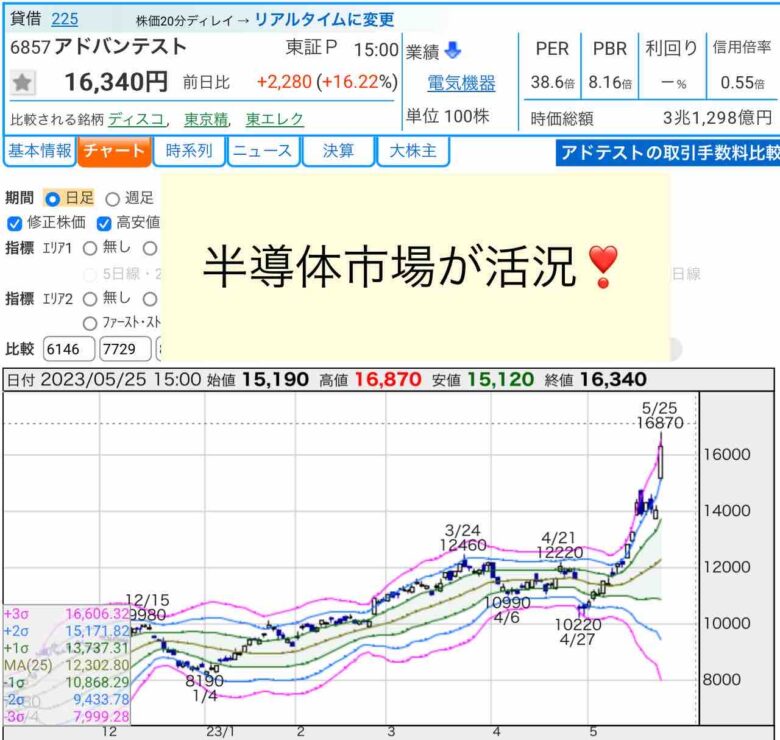780x740 pixels.
Task: Click the +2σ 15,171.82 legend value
Action: [98, 631]
